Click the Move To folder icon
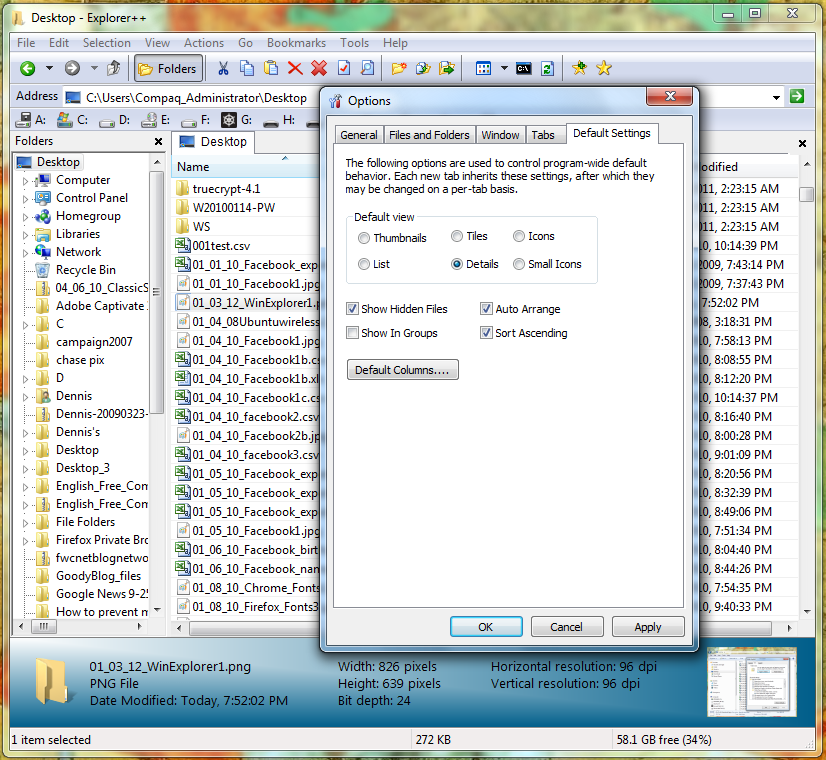 pos(447,68)
